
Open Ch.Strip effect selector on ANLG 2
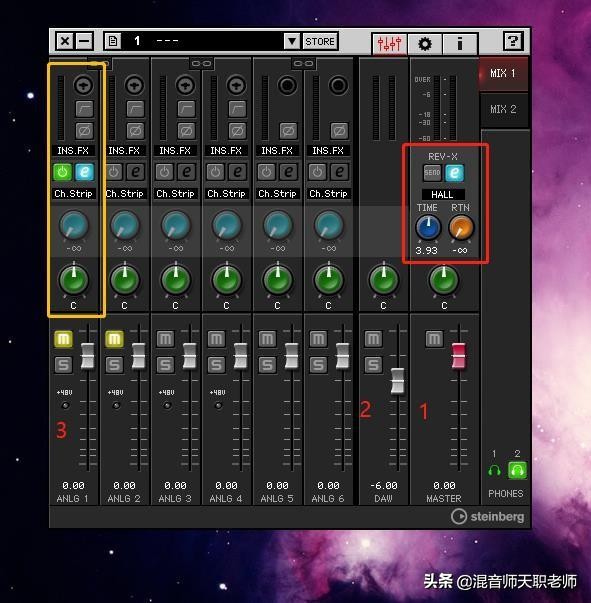124,193
